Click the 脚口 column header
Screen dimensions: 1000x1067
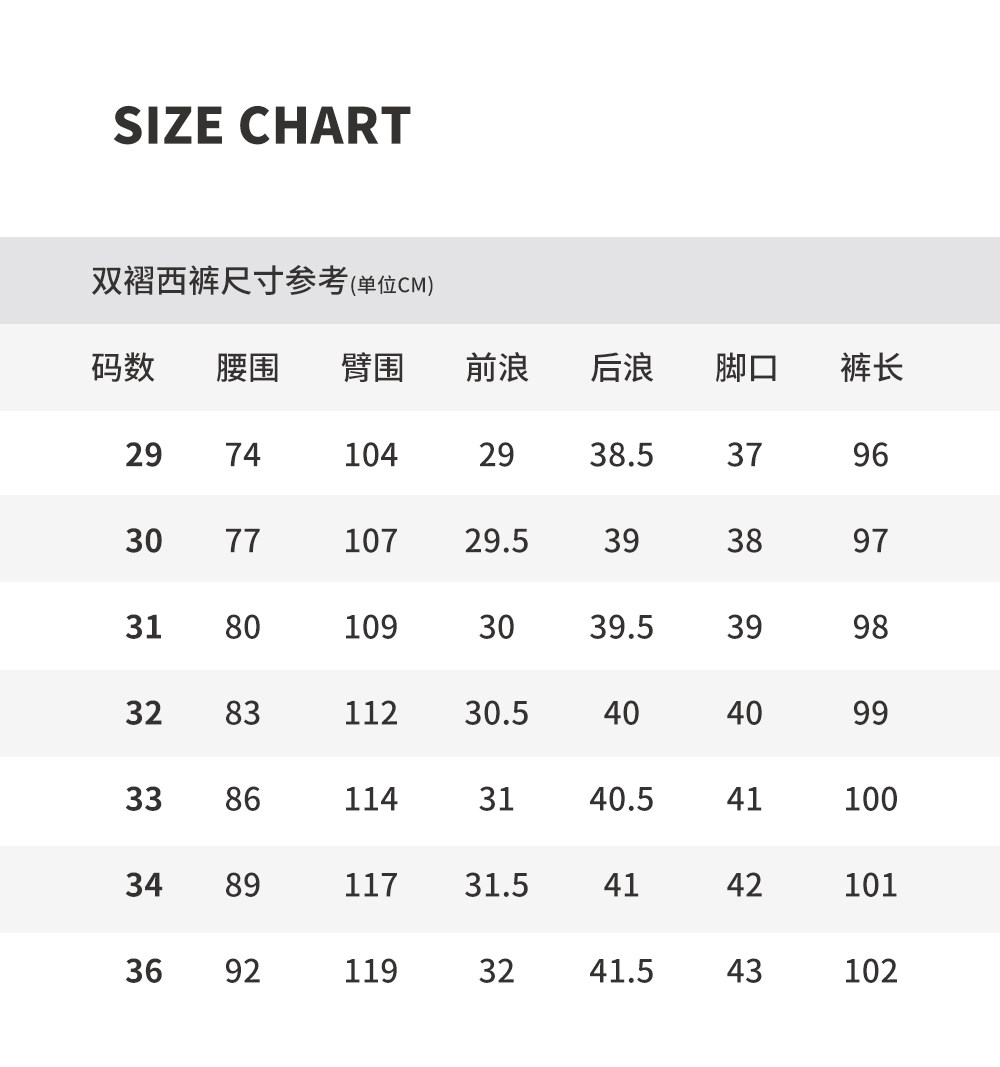(746, 367)
